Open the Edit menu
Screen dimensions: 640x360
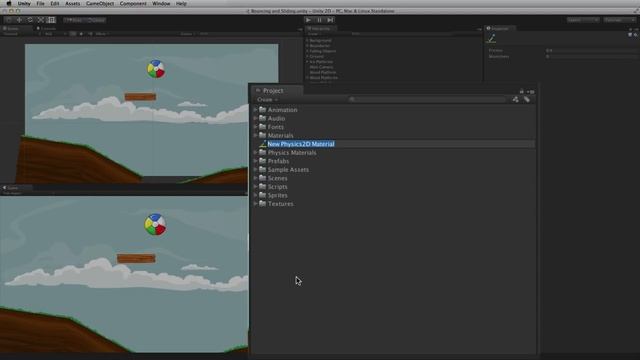pyautogui.click(x=55, y=3)
